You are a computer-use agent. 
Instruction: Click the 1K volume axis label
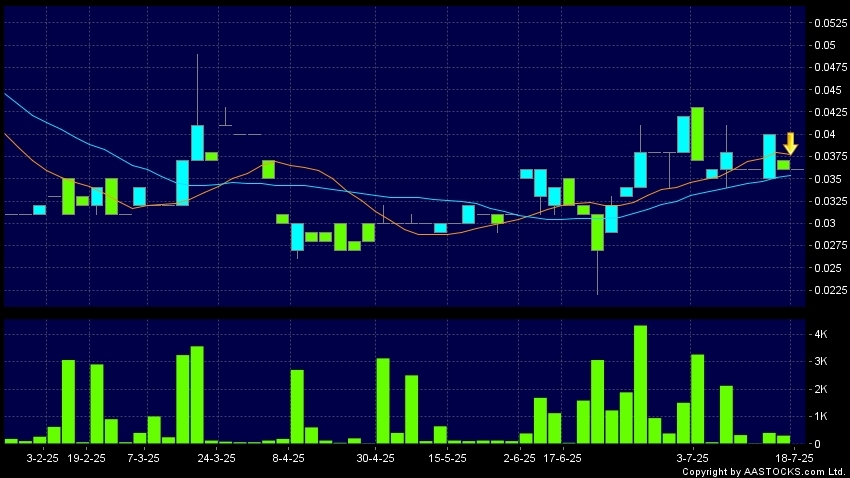pyautogui.click(x=821, y=416)
